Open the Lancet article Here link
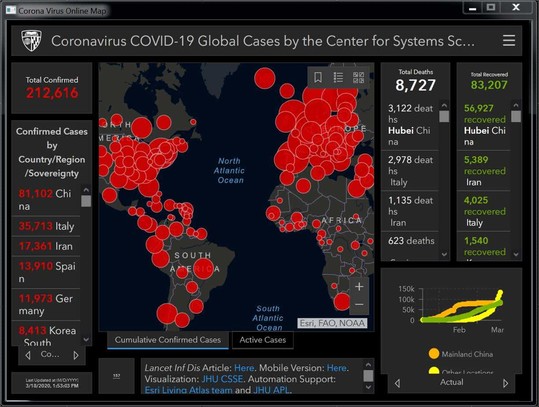539x407 pixels. [x=244, y=368]
